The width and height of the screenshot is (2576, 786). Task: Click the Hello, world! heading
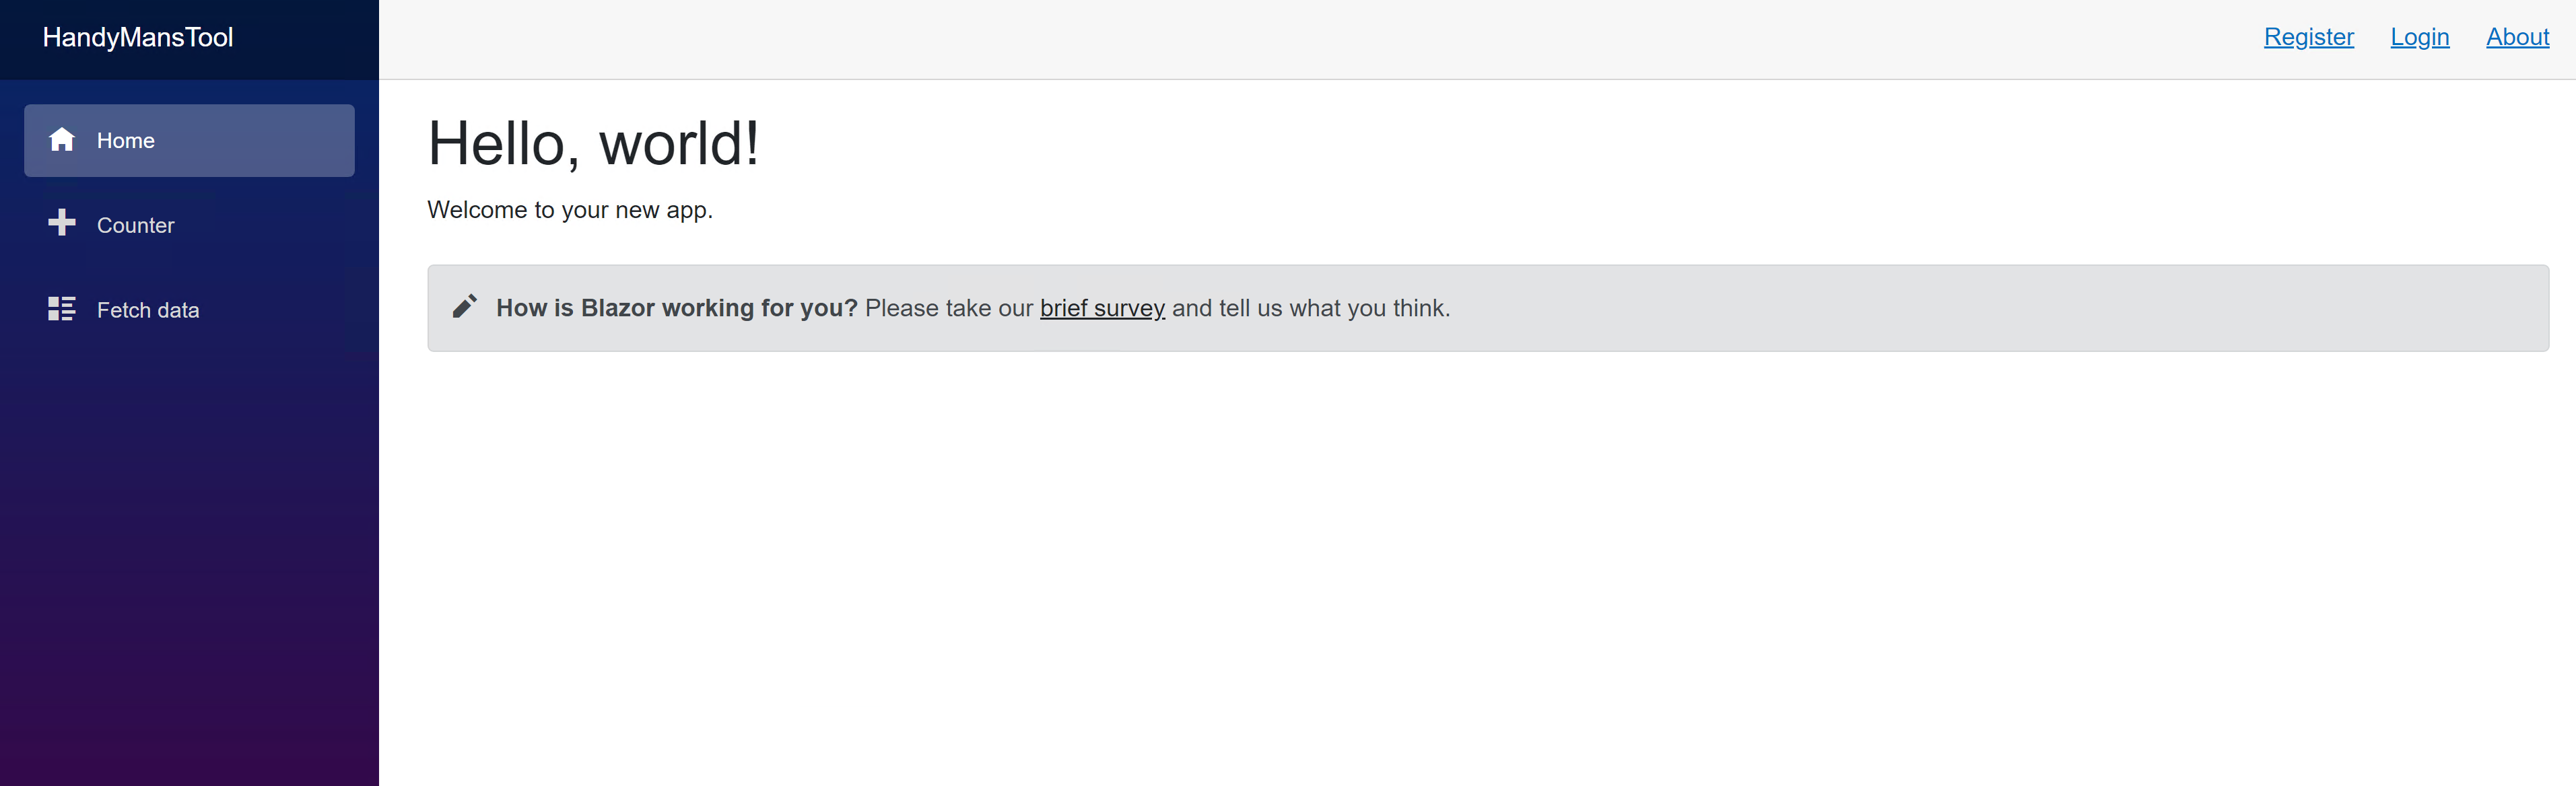coord(593,143)
